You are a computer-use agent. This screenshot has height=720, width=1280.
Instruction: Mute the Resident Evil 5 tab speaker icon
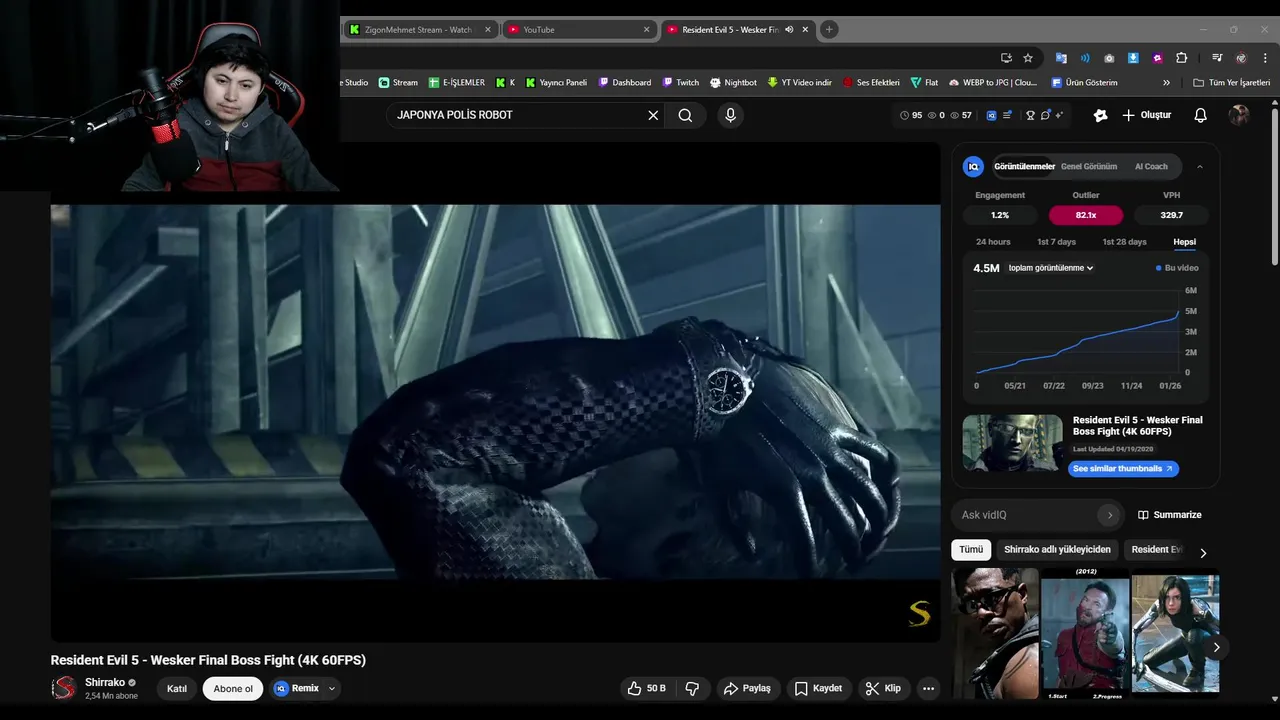click(x=789, y=30)
